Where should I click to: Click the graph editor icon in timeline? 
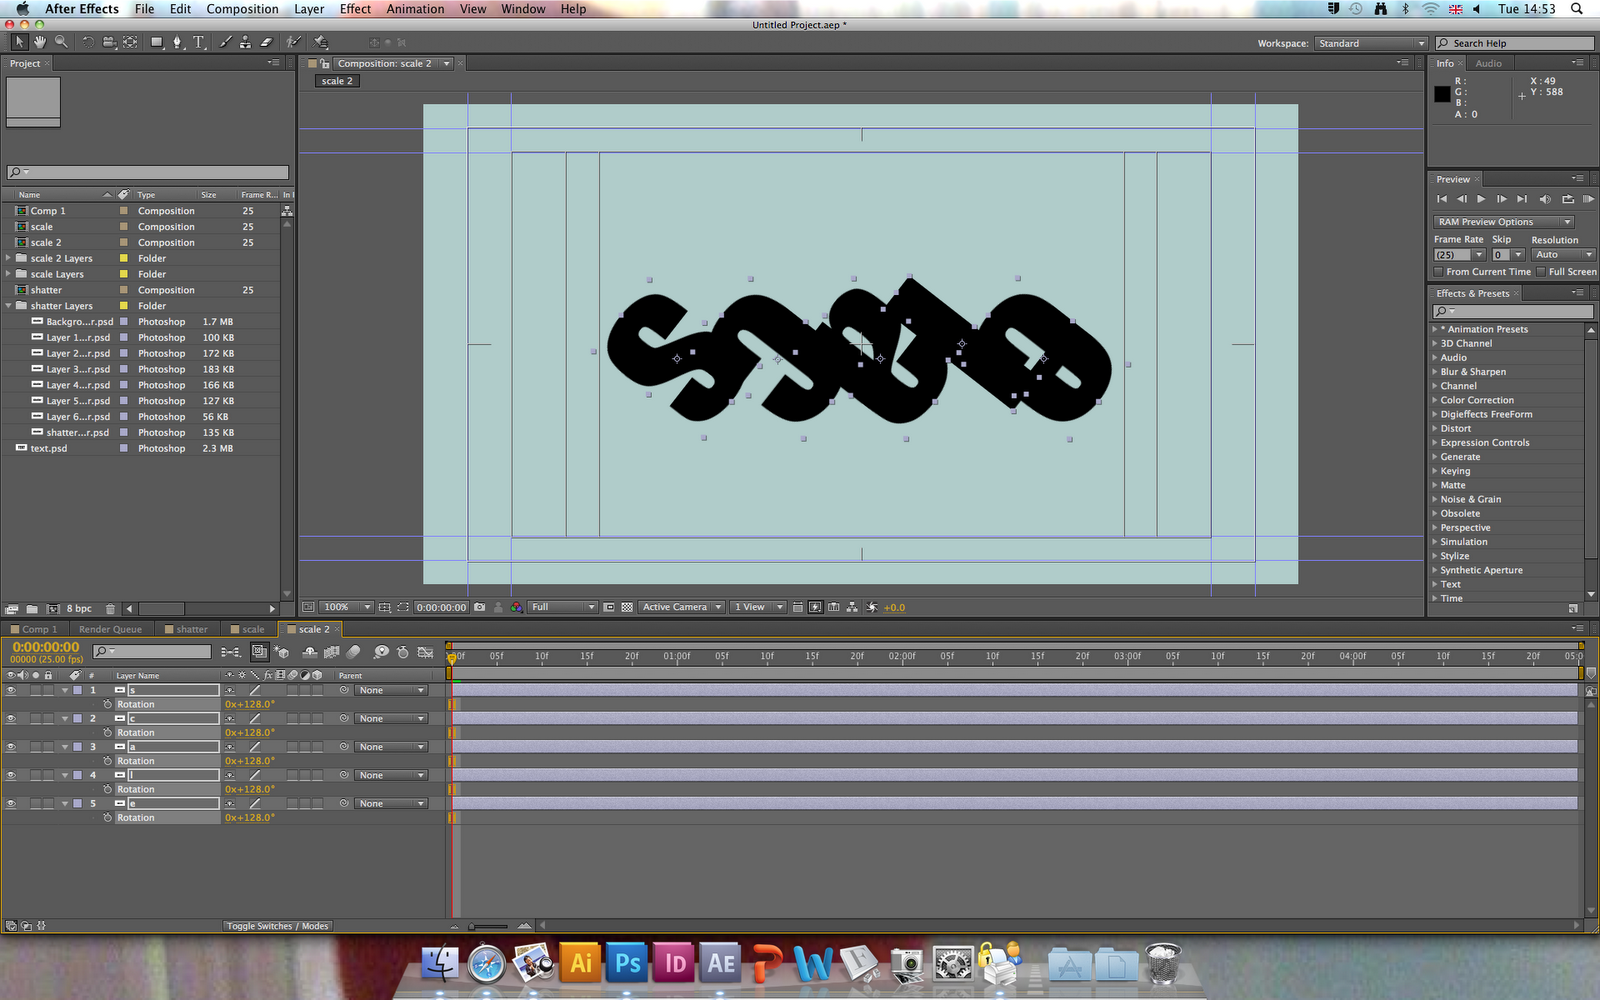(425, 652)
